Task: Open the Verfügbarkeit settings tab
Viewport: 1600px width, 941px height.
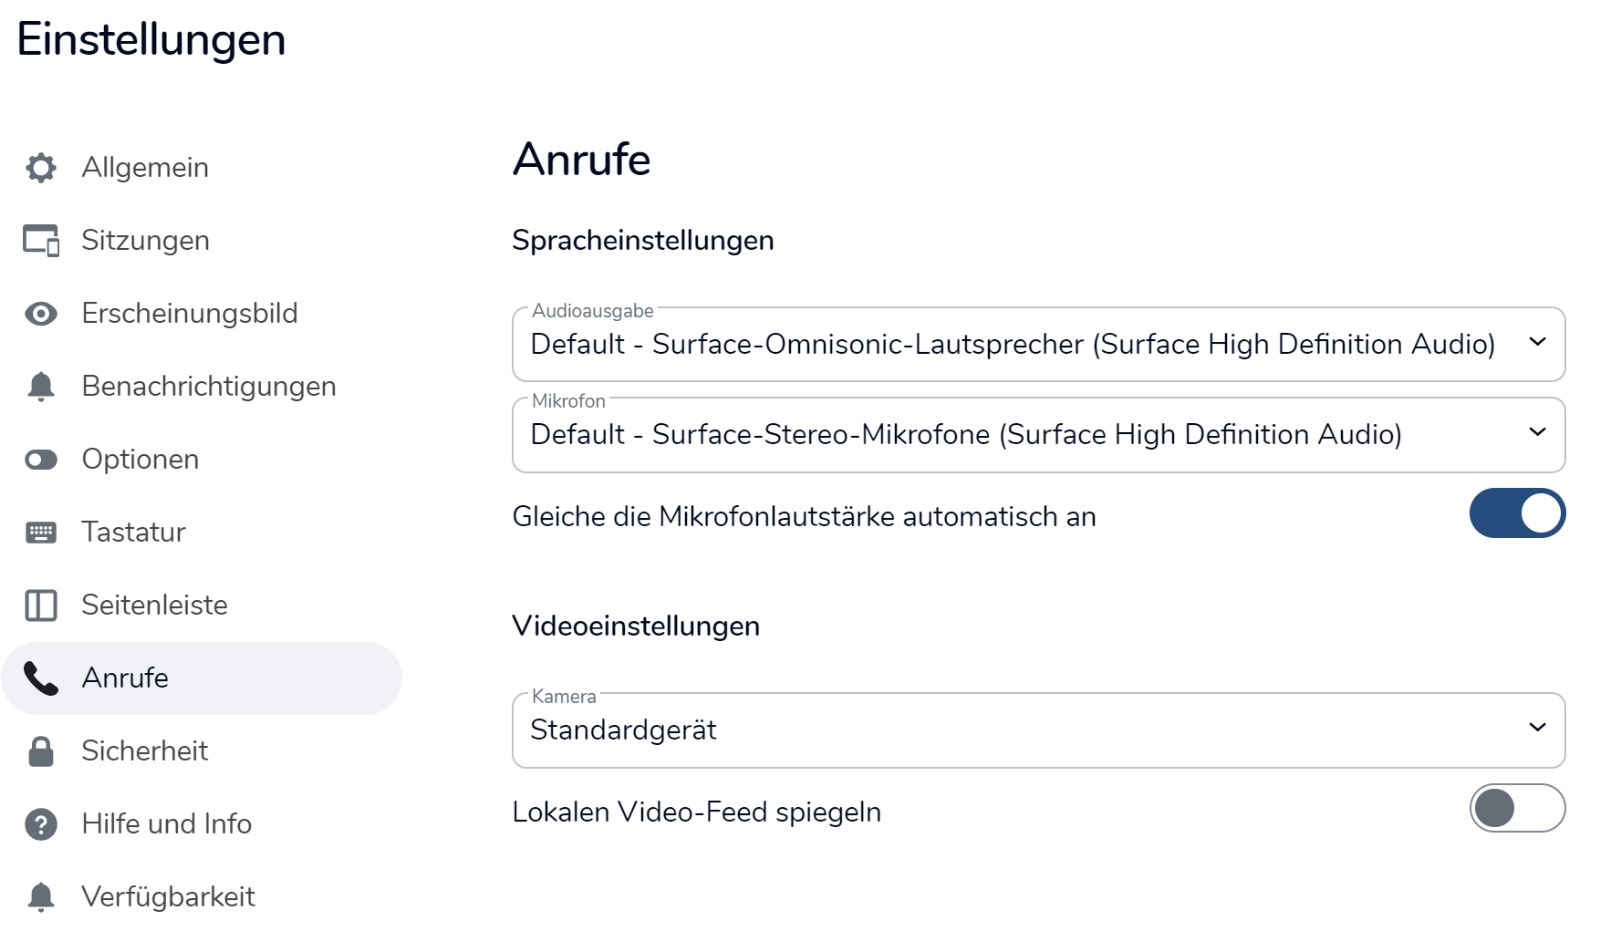Action: point(168,897)
